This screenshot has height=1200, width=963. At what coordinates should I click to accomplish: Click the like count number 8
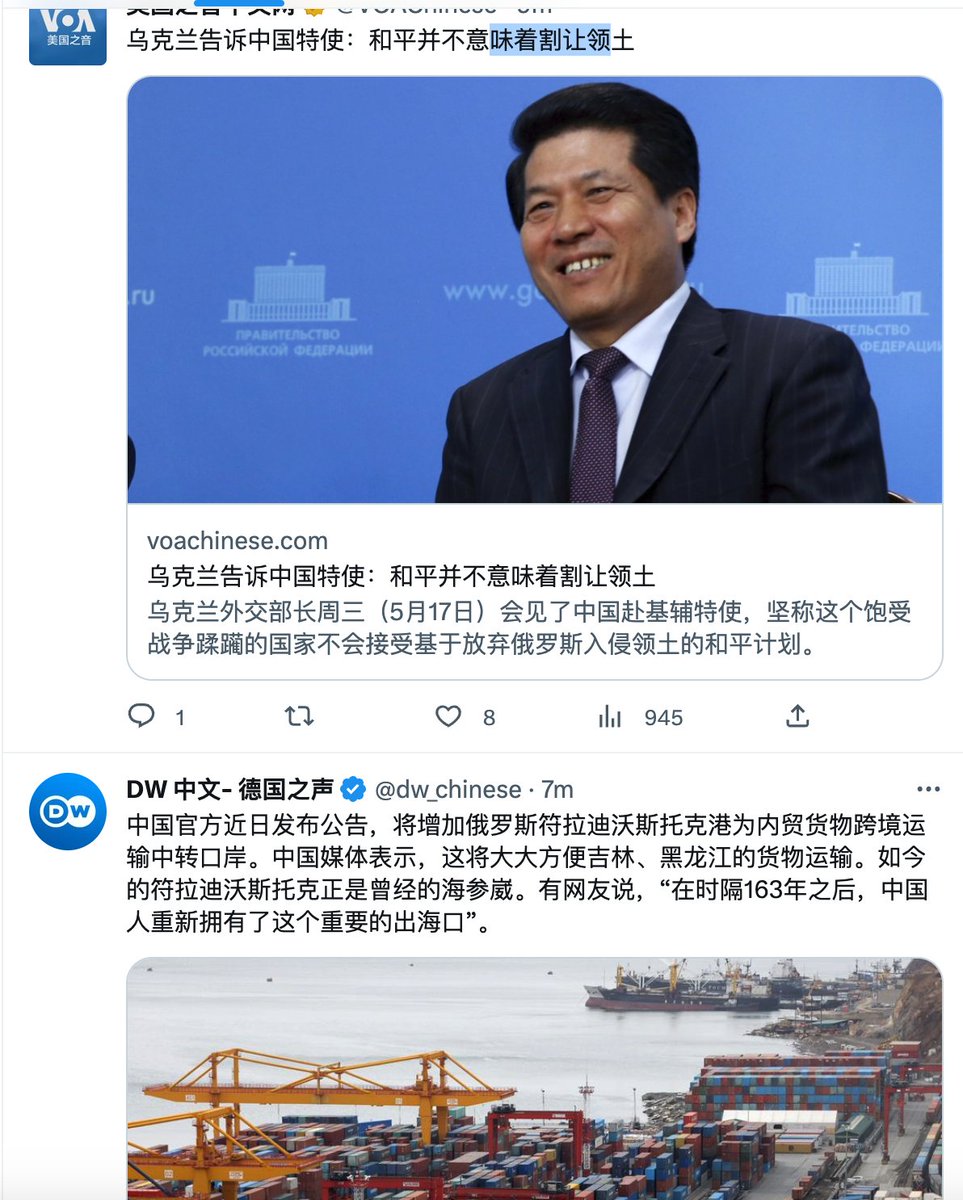(x=489, y=717)
